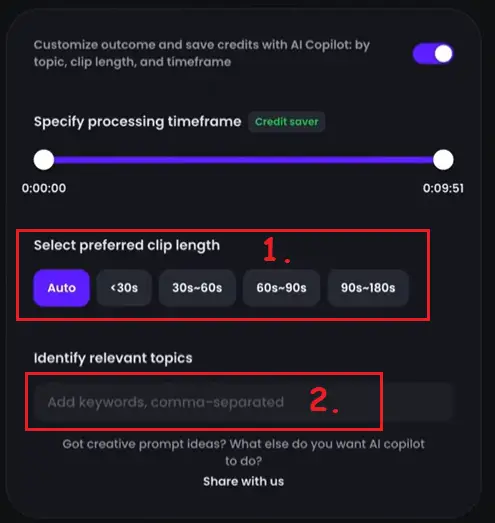This screenshot has height=523, width=495.
Task: Click the 0:09:51 end time label
Action: (x=443, y=188)
